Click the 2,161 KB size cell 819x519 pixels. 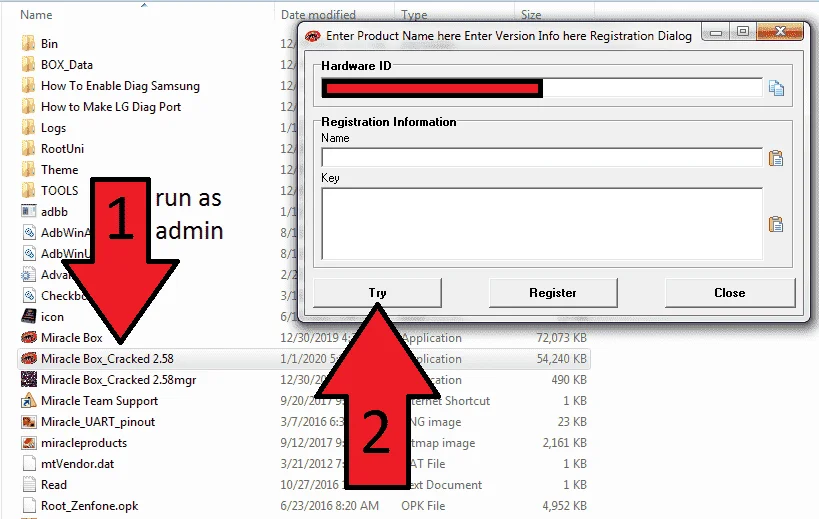(x=565, y=443)
